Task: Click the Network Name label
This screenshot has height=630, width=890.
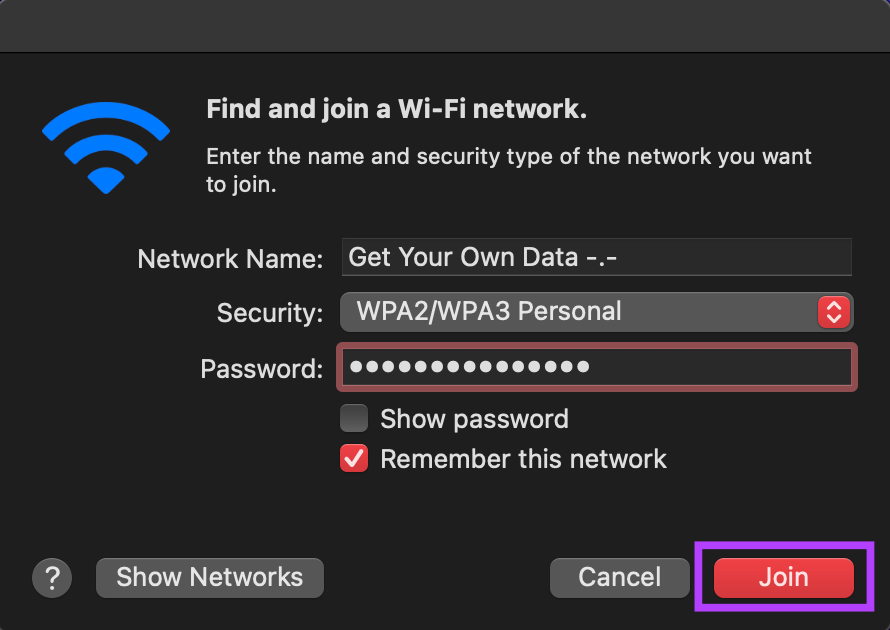Action: [x=230, y=258]
